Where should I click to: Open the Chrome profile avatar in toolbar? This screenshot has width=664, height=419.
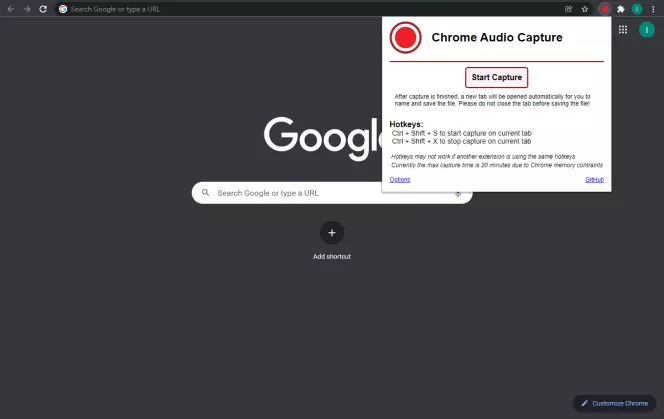637,9
